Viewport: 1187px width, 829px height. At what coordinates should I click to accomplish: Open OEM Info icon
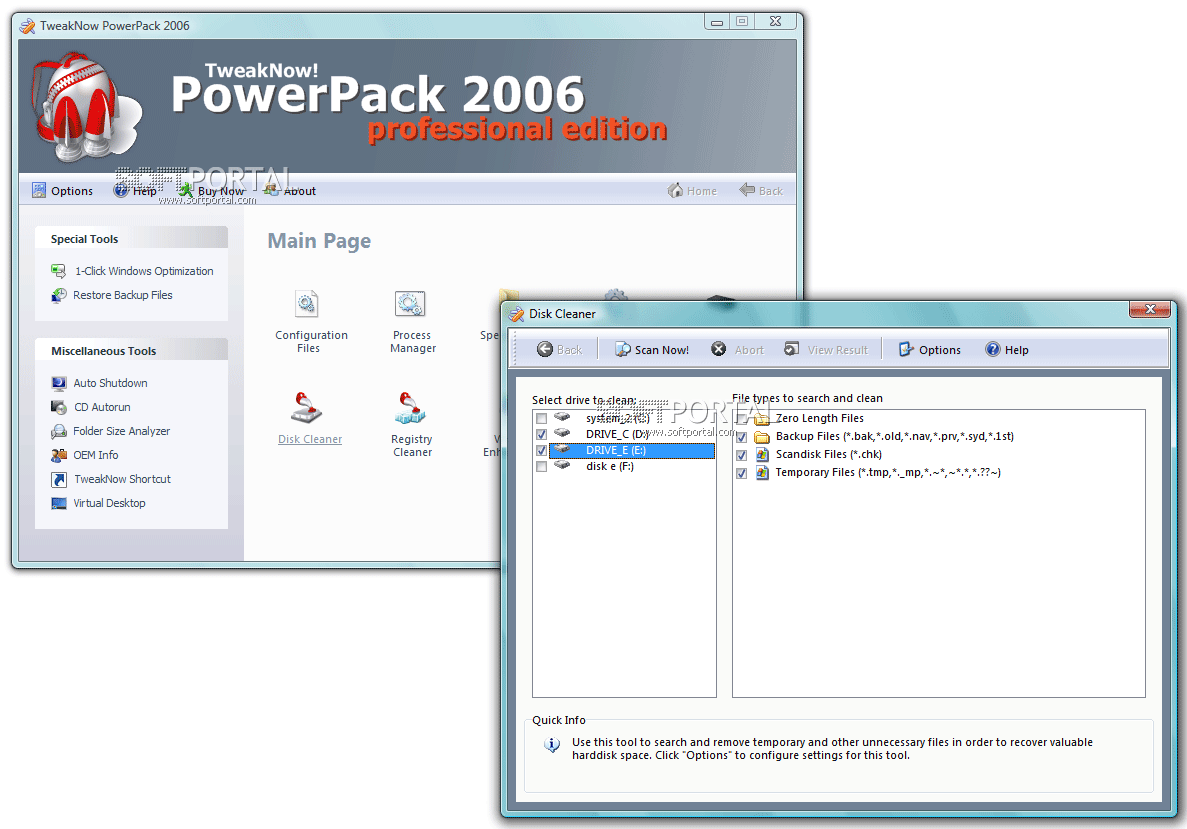coord(58,455)
